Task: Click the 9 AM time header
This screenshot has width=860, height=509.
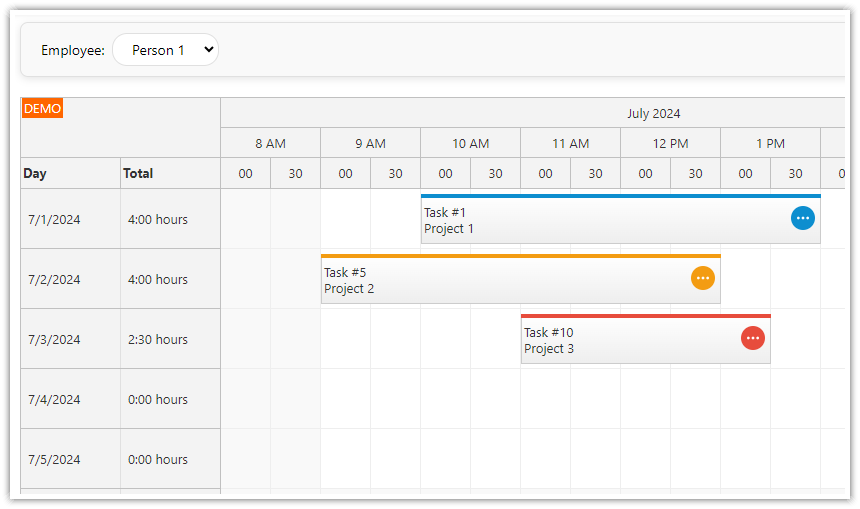Action: tap(370, 143)
